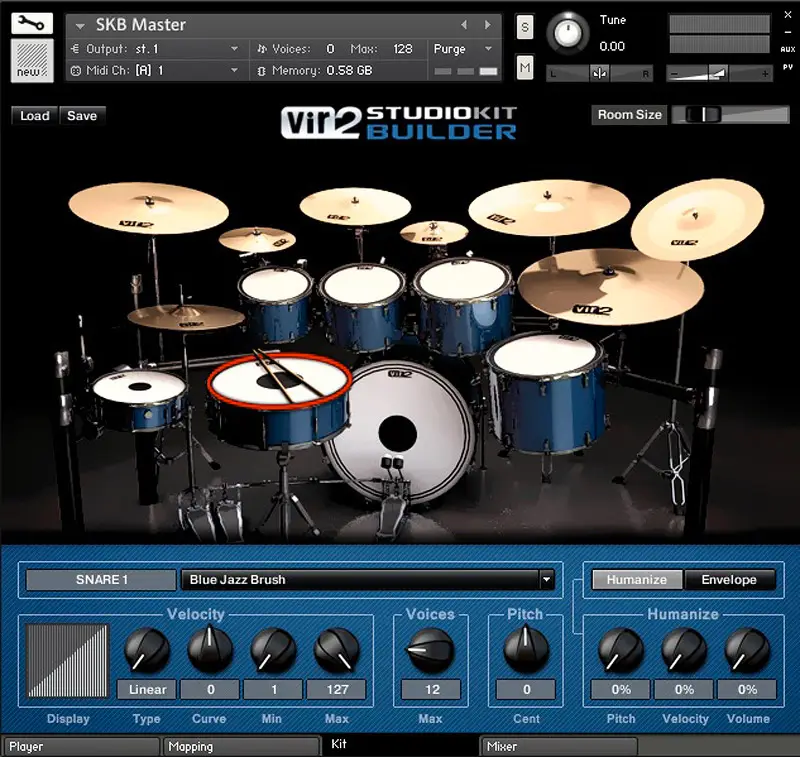Select the right rack tom
800x757 pixels.
tap(462, 304)
